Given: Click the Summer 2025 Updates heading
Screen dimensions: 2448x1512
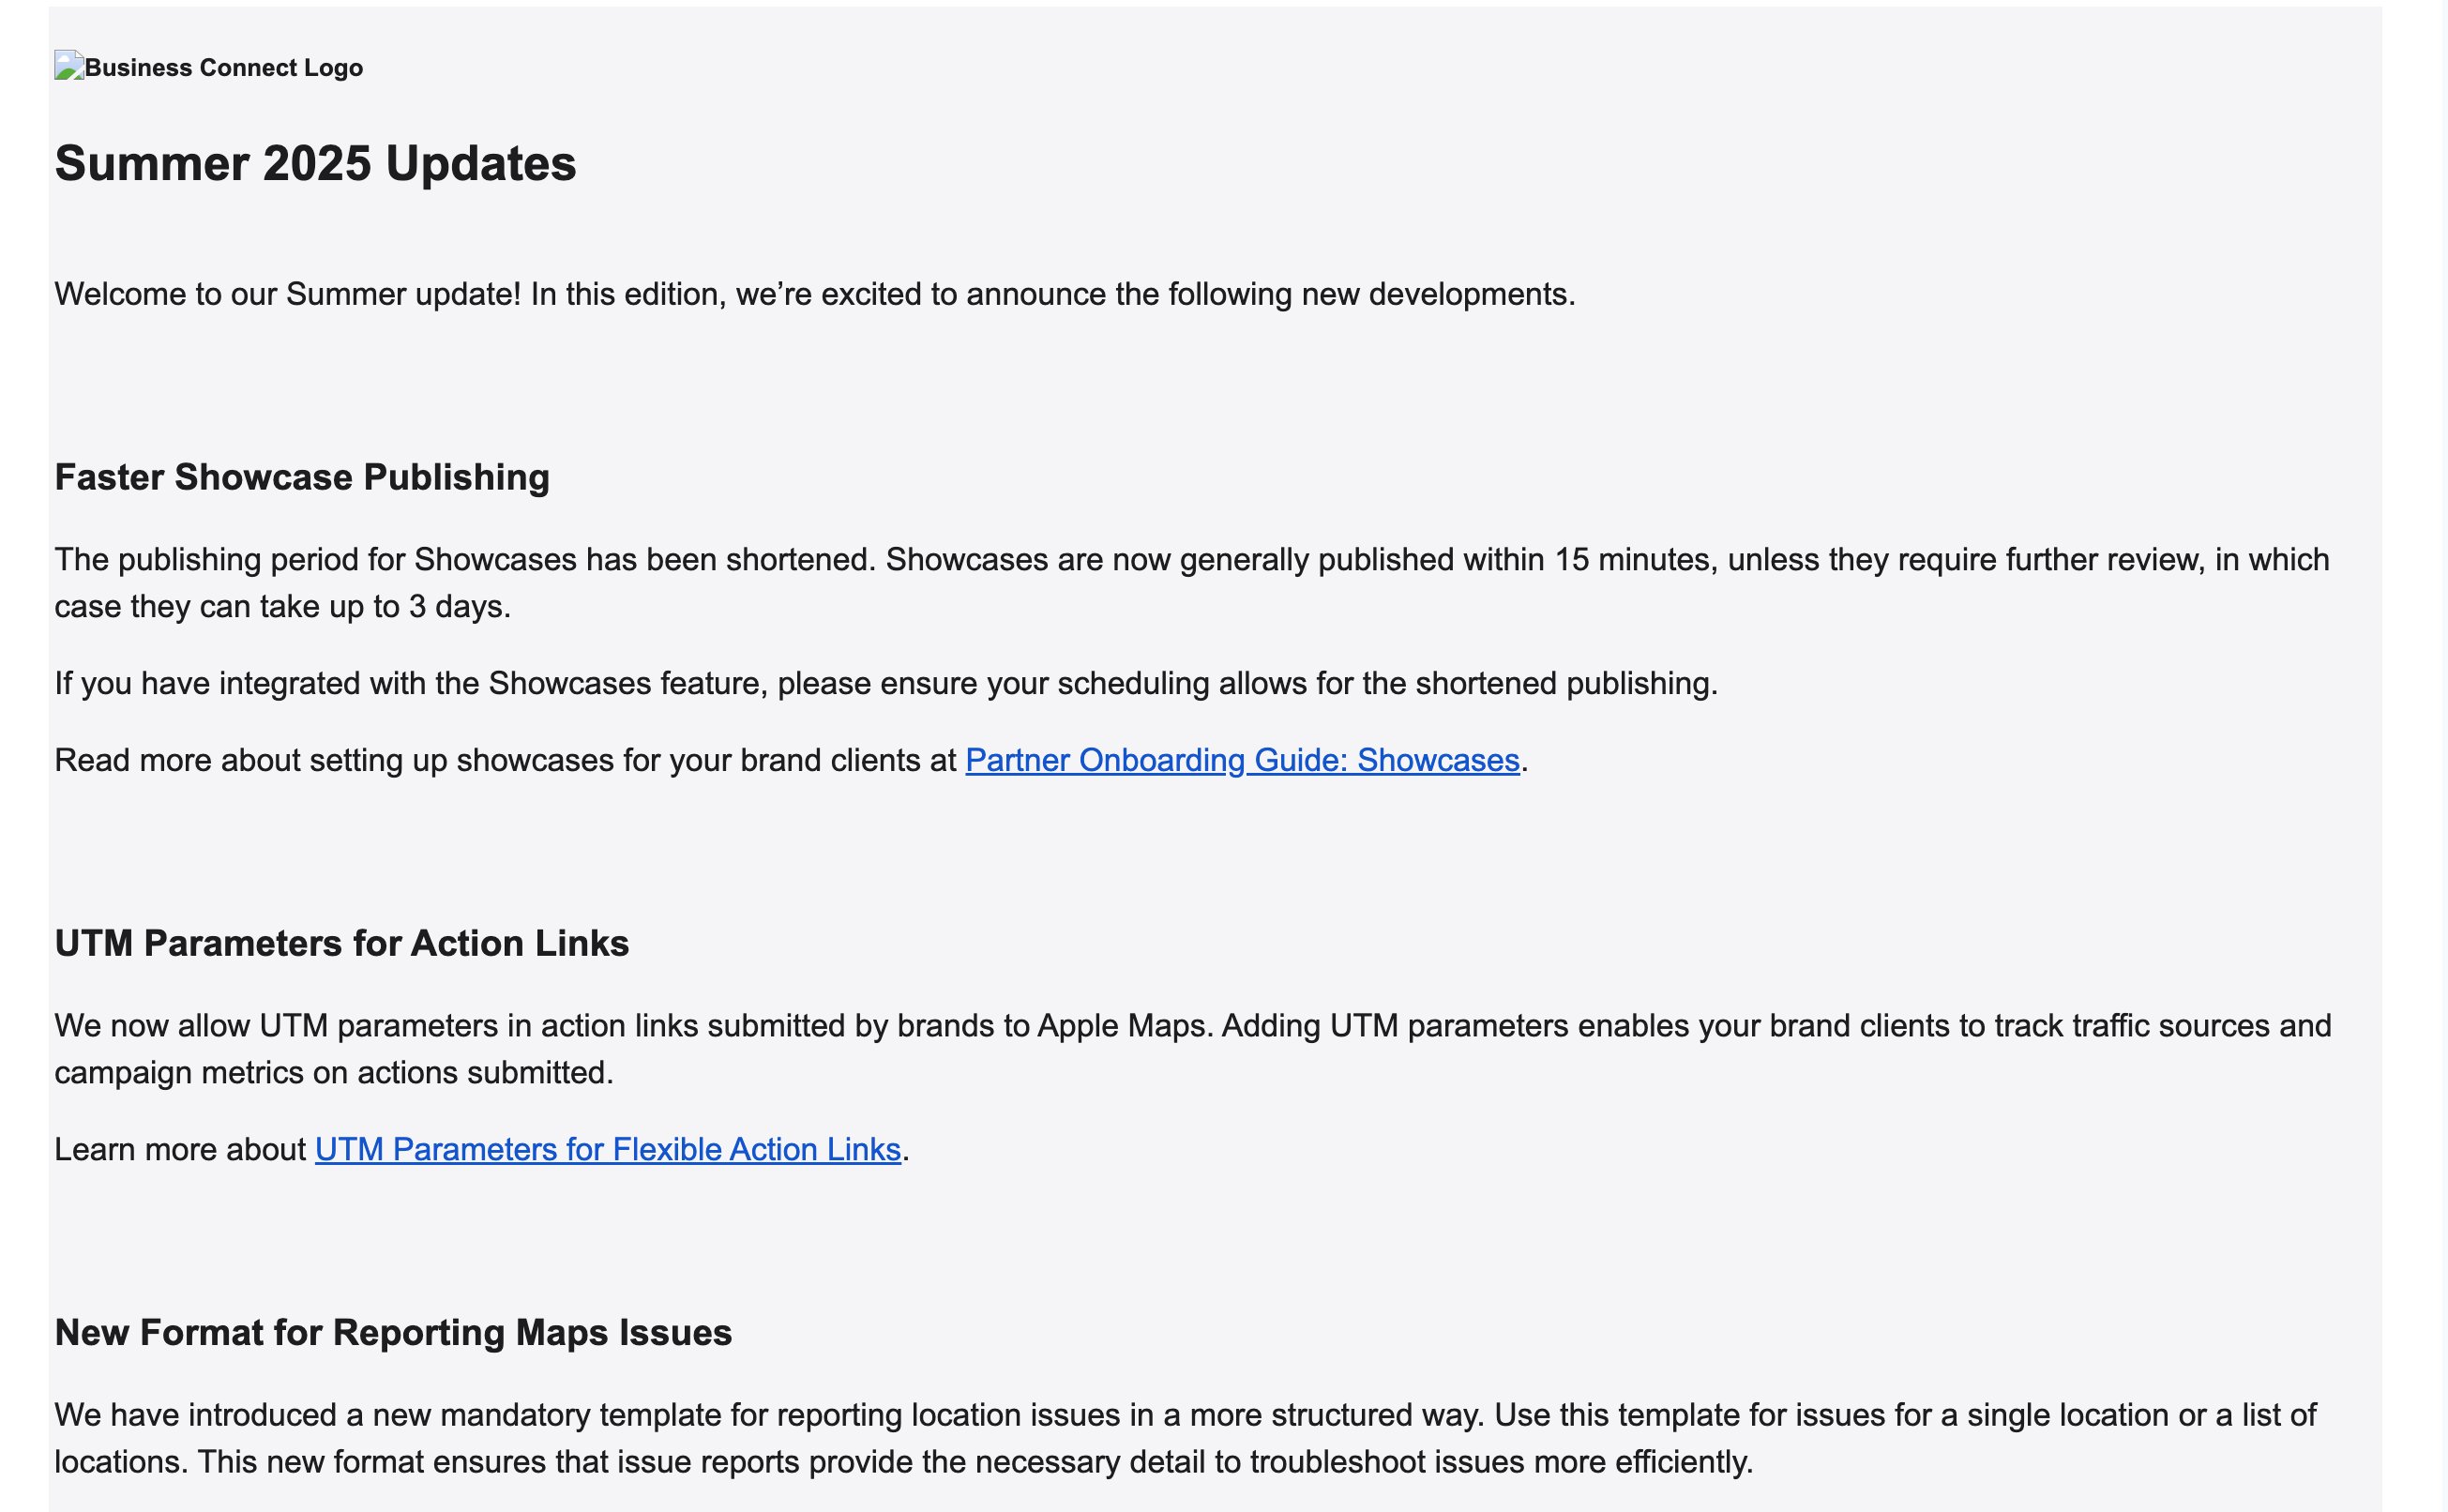Looking at the screenshot, I should (x=315, y=164).
